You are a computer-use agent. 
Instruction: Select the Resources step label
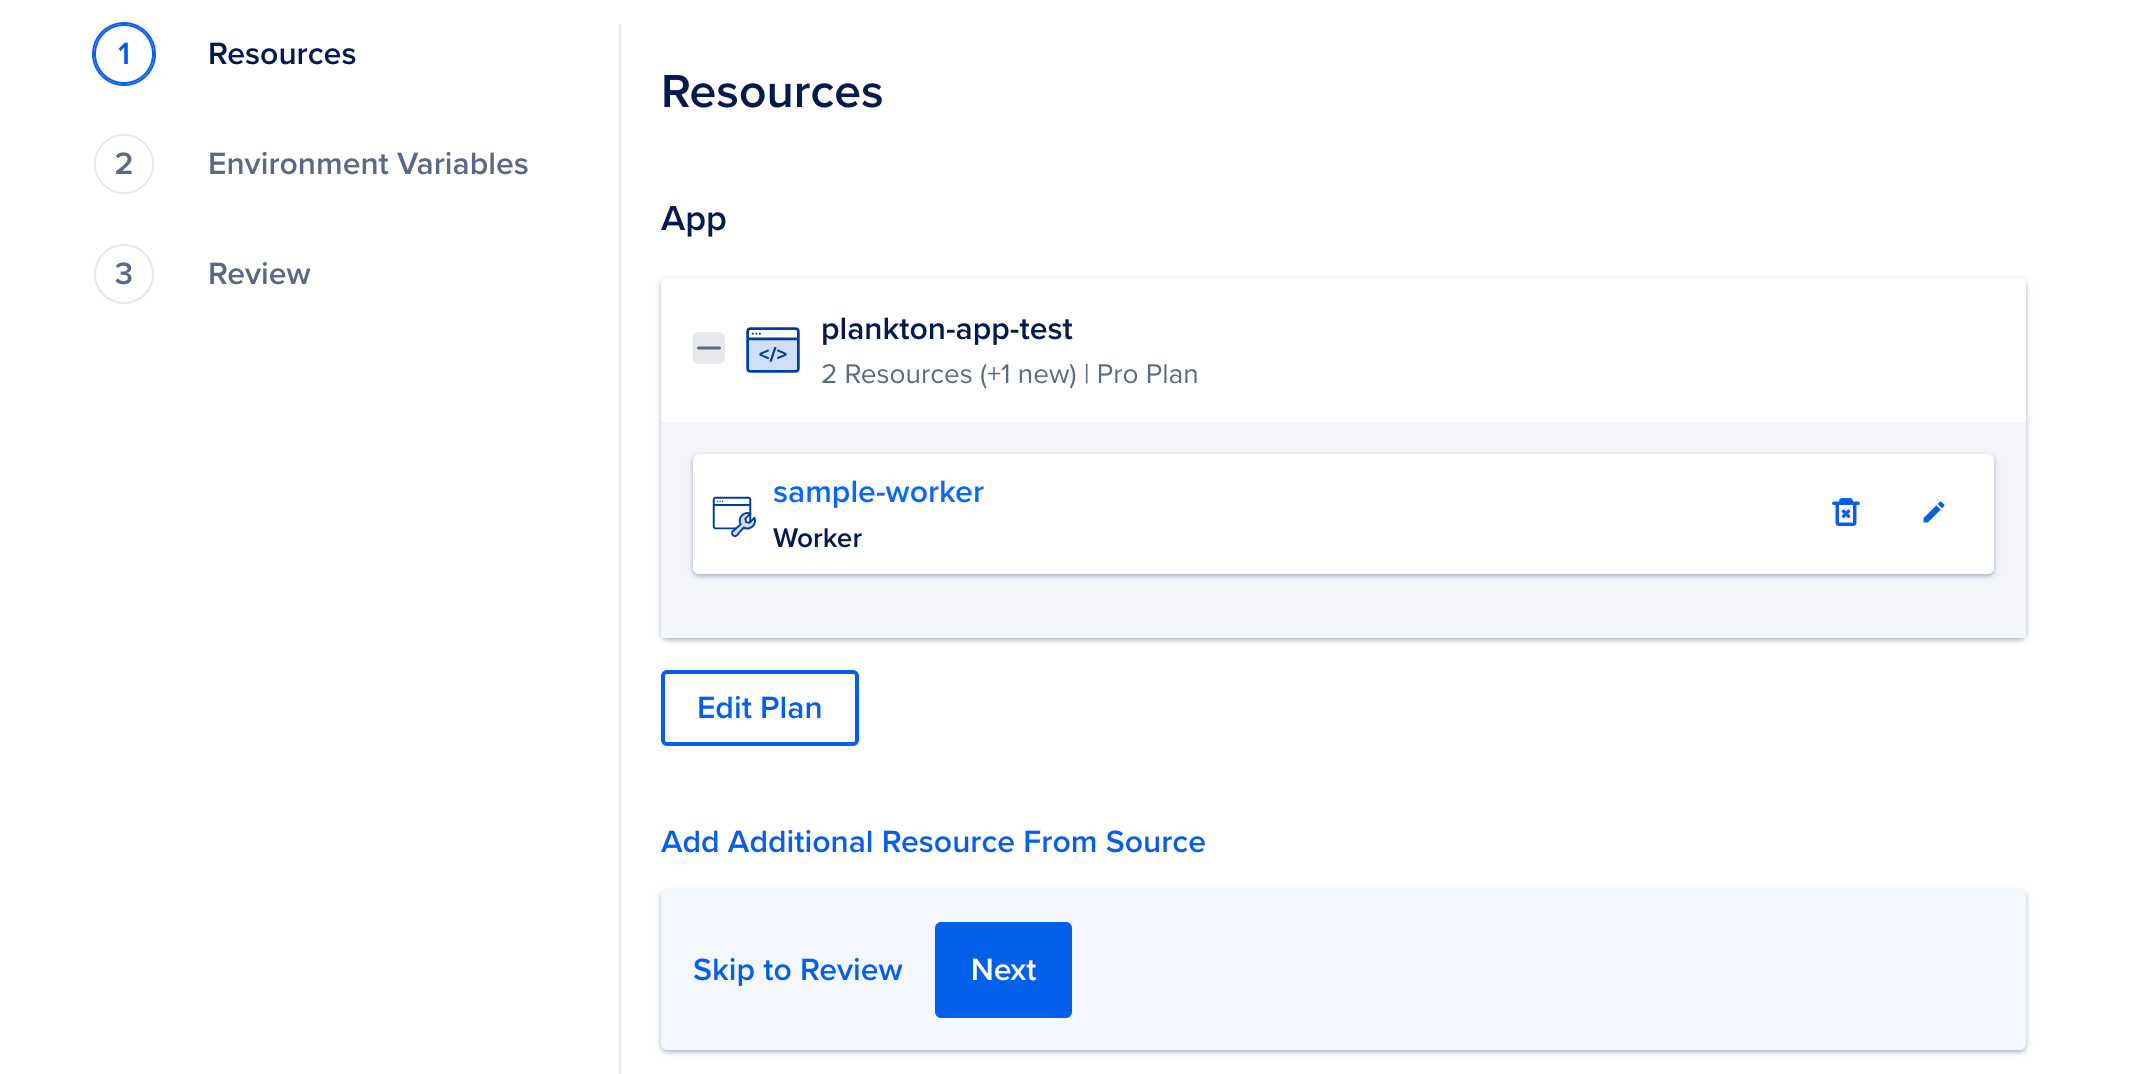coord(282,54)
